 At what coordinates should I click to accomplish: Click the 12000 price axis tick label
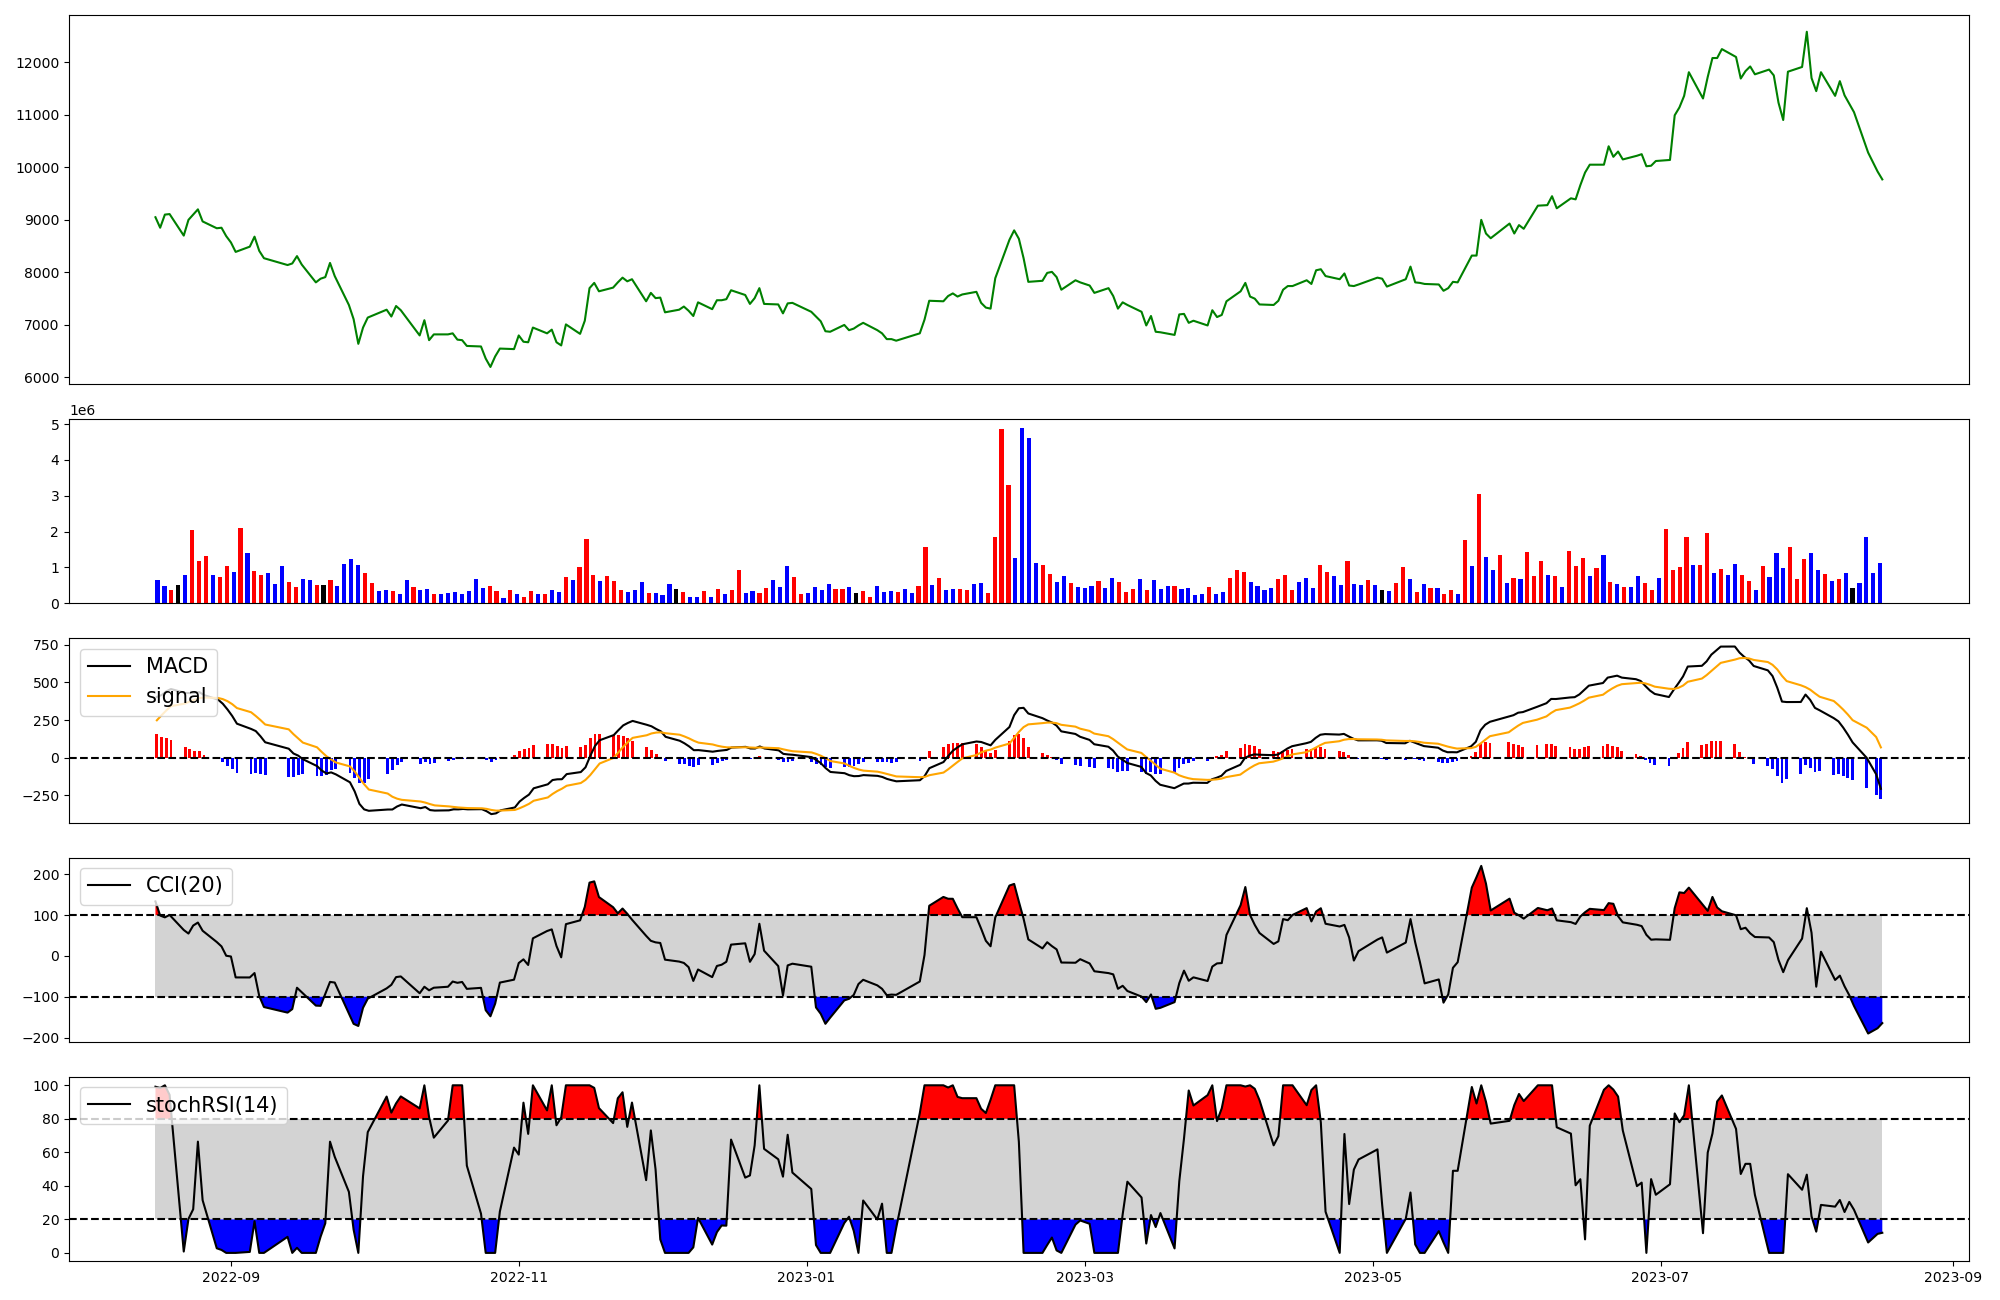(39, 63)
